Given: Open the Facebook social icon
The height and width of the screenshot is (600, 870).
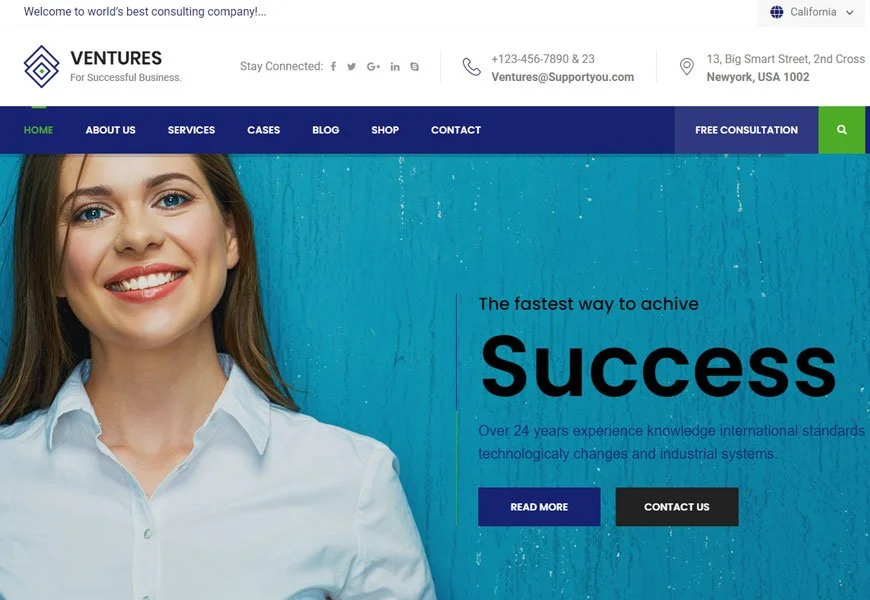Looking at the screenshot, I should pyautogui.click(x=333, y=67).
